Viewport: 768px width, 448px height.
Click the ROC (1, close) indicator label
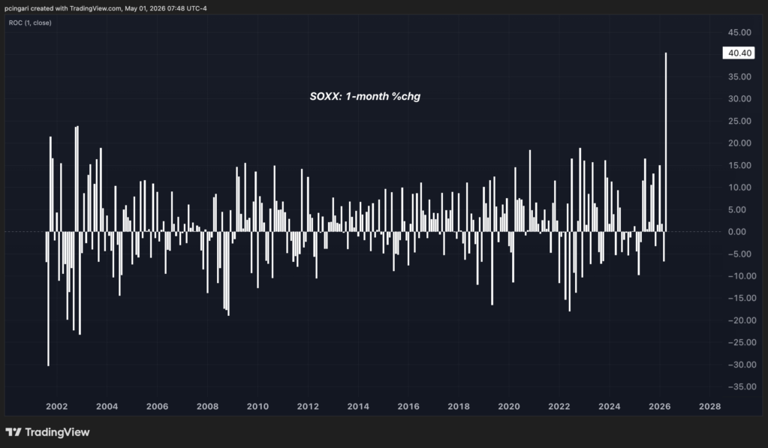click(30, 23)
